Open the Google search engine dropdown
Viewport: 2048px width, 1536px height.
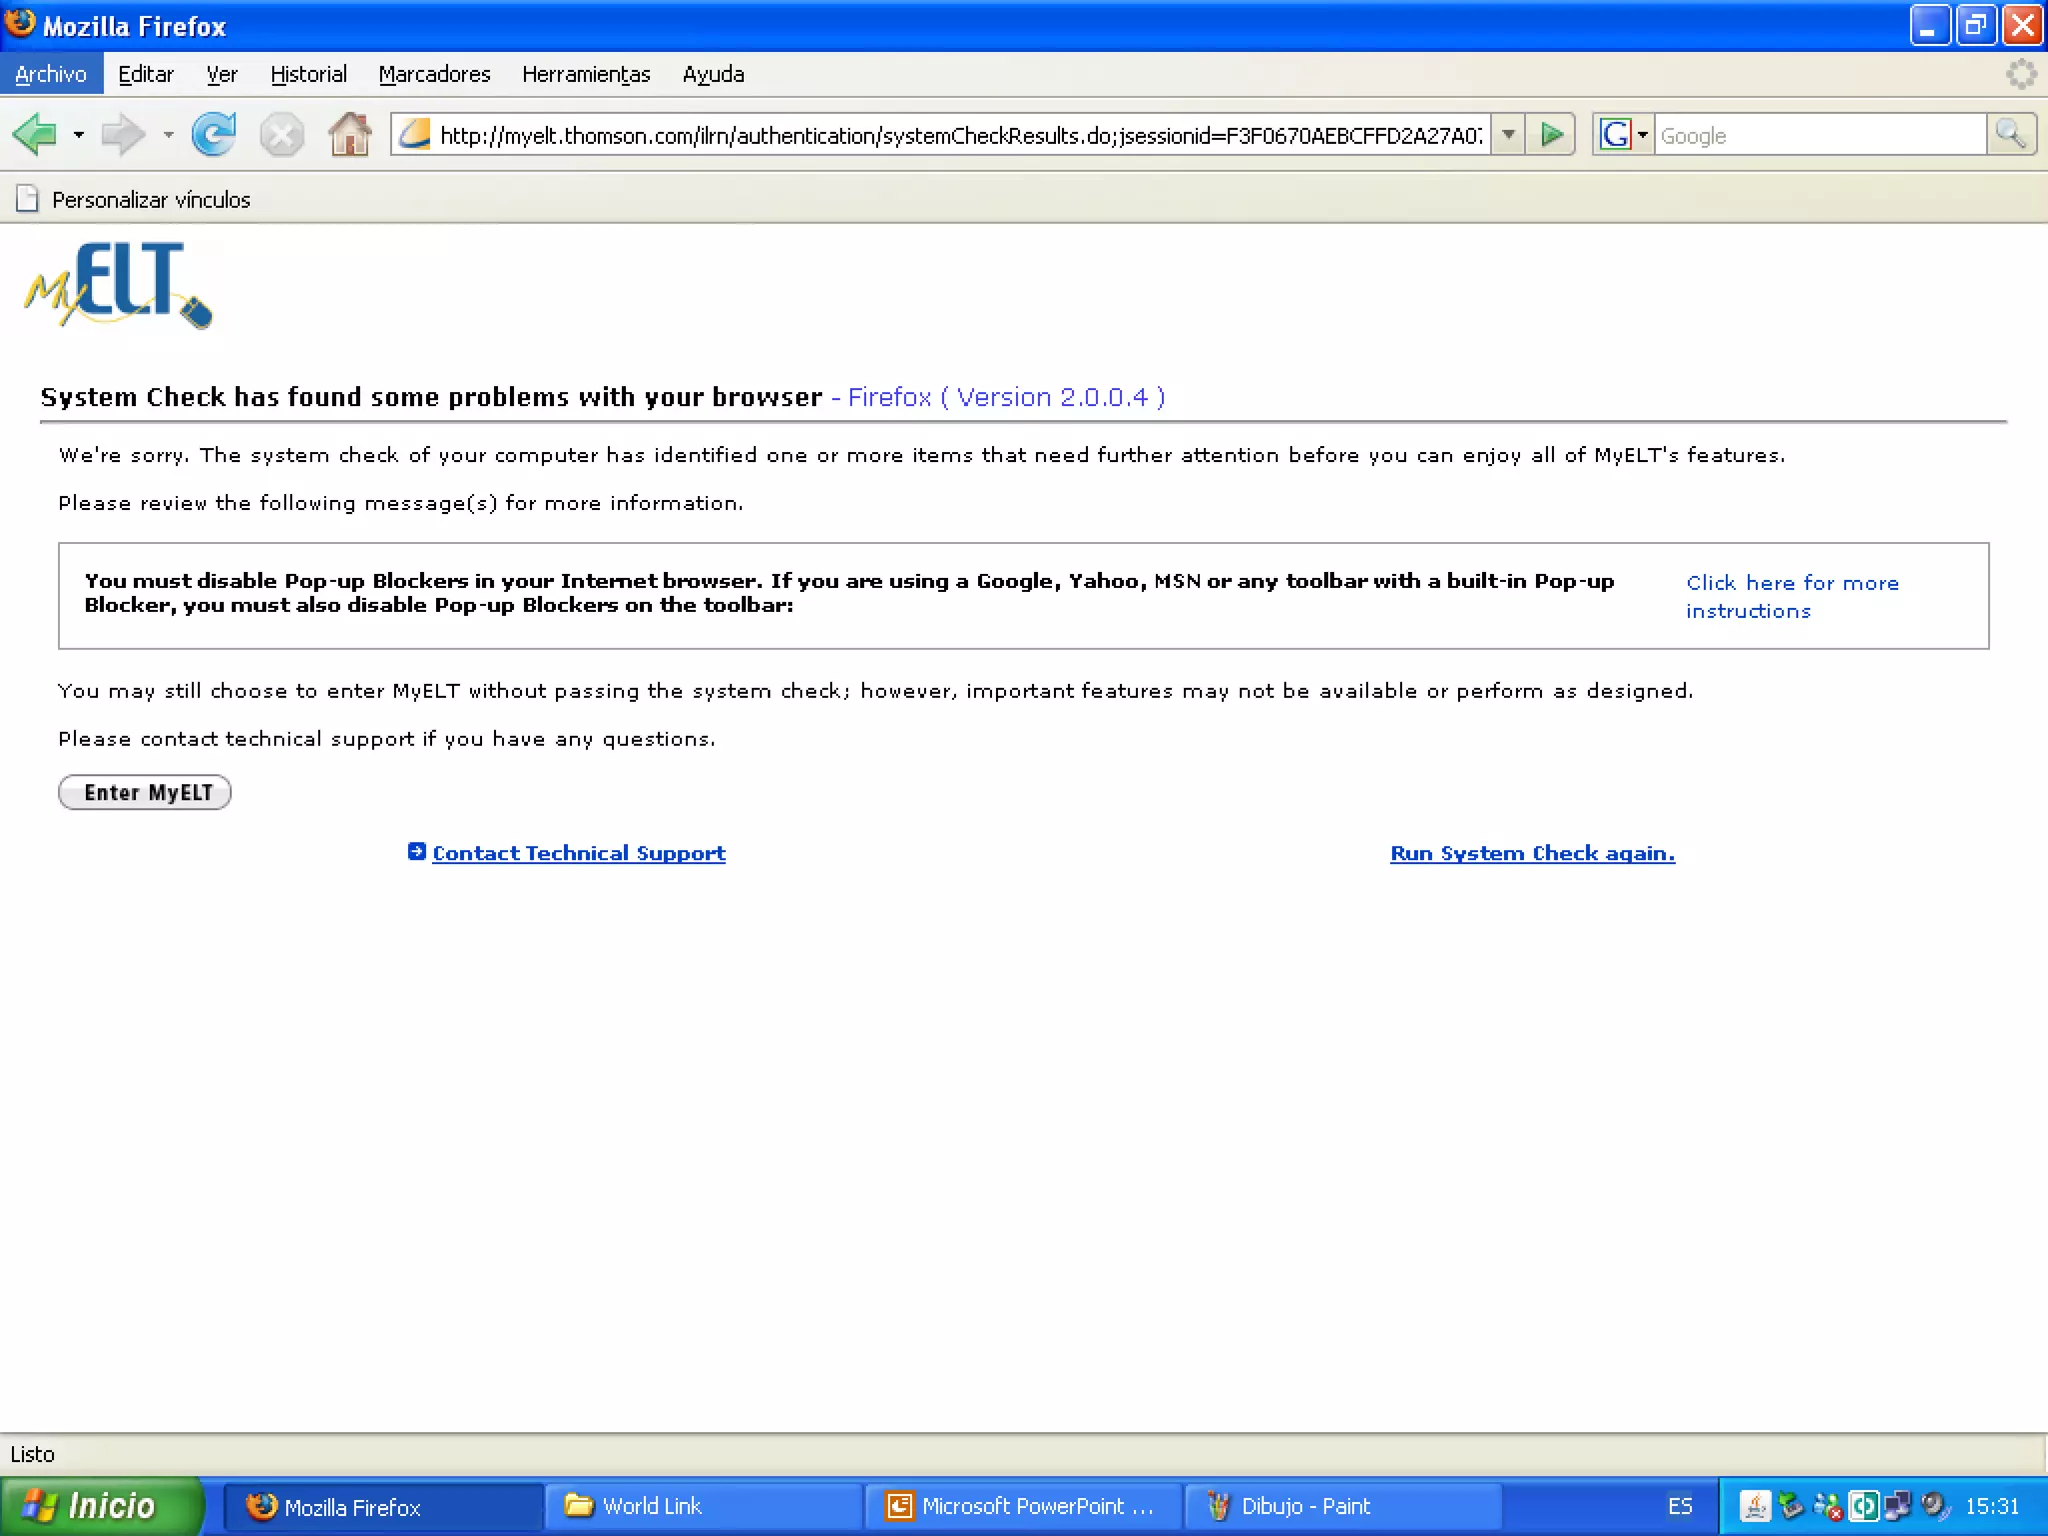click(x=1642, y=134)
